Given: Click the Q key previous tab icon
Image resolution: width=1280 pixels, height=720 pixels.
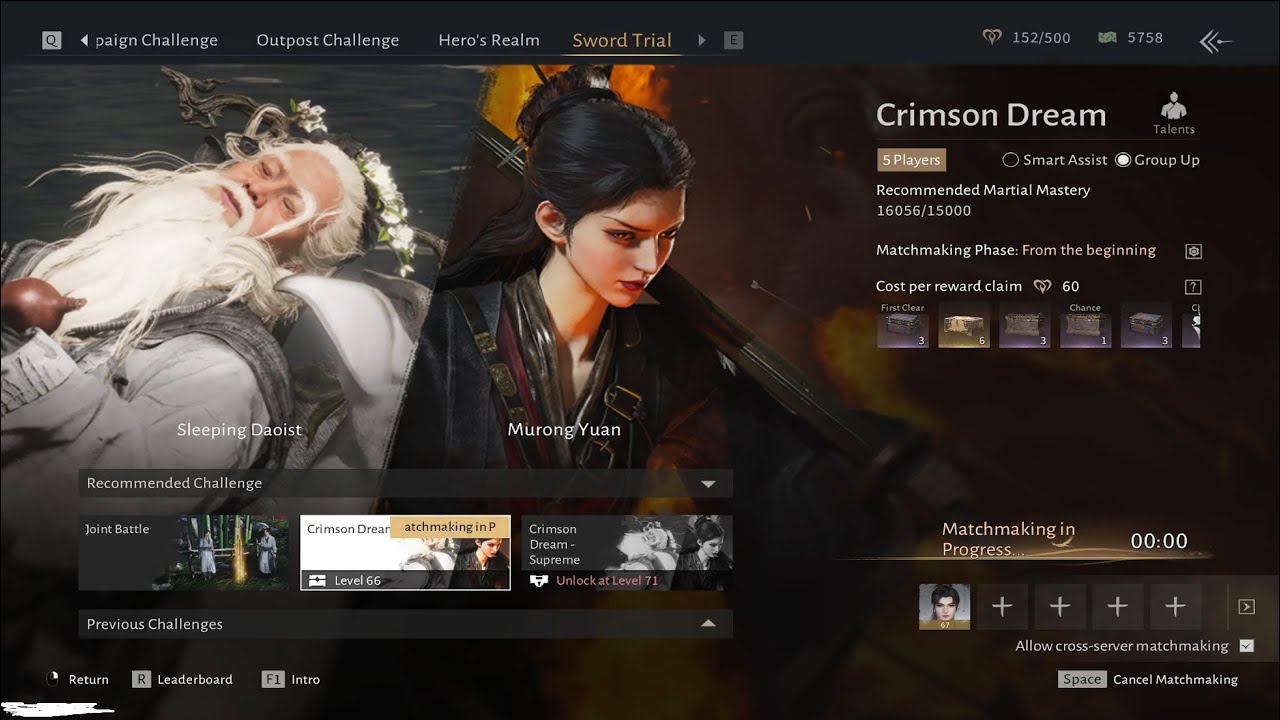Looking at the screenshot, I should (x=52, y=40).
